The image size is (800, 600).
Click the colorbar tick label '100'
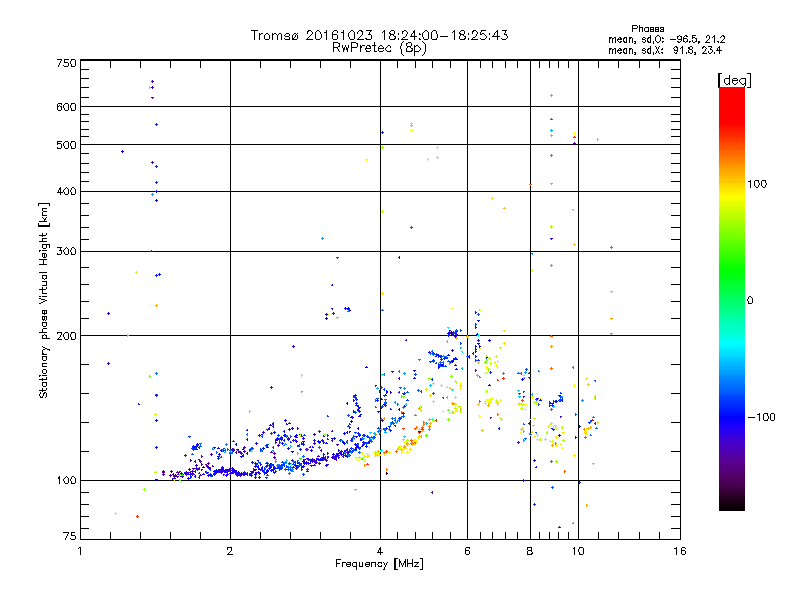click(x=757, y=184)
